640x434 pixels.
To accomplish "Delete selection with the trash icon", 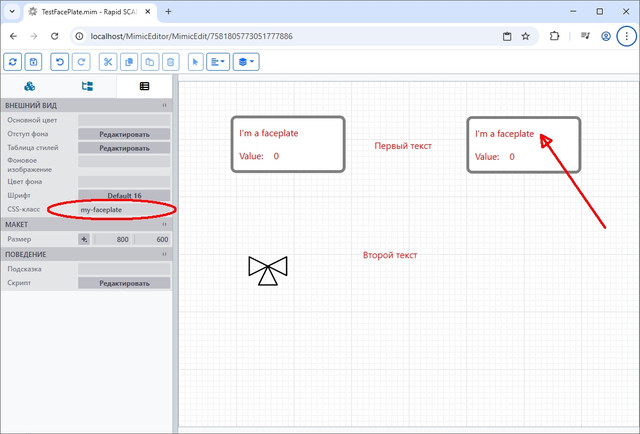I will click(171, 62).
